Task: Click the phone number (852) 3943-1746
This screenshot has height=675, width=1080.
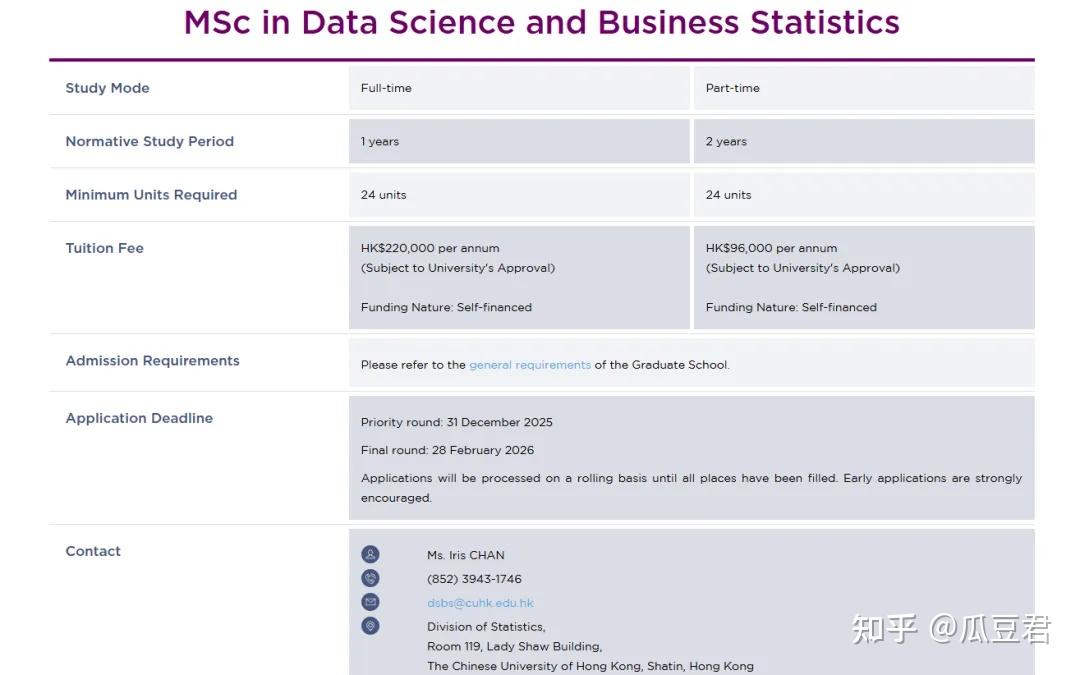Action: click(x=474, y=579)
